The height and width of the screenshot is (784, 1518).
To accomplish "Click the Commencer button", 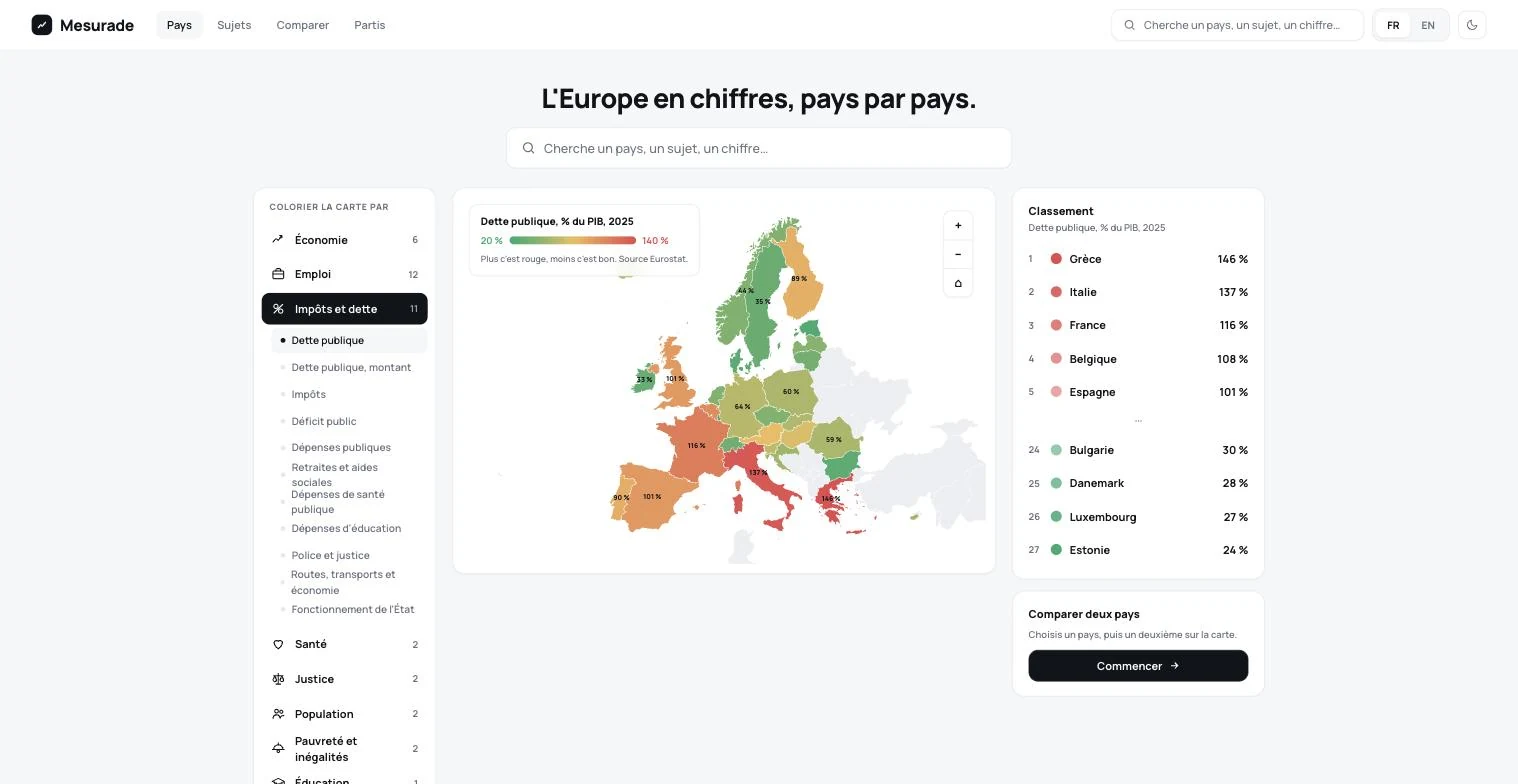I will coord(1138,666).
